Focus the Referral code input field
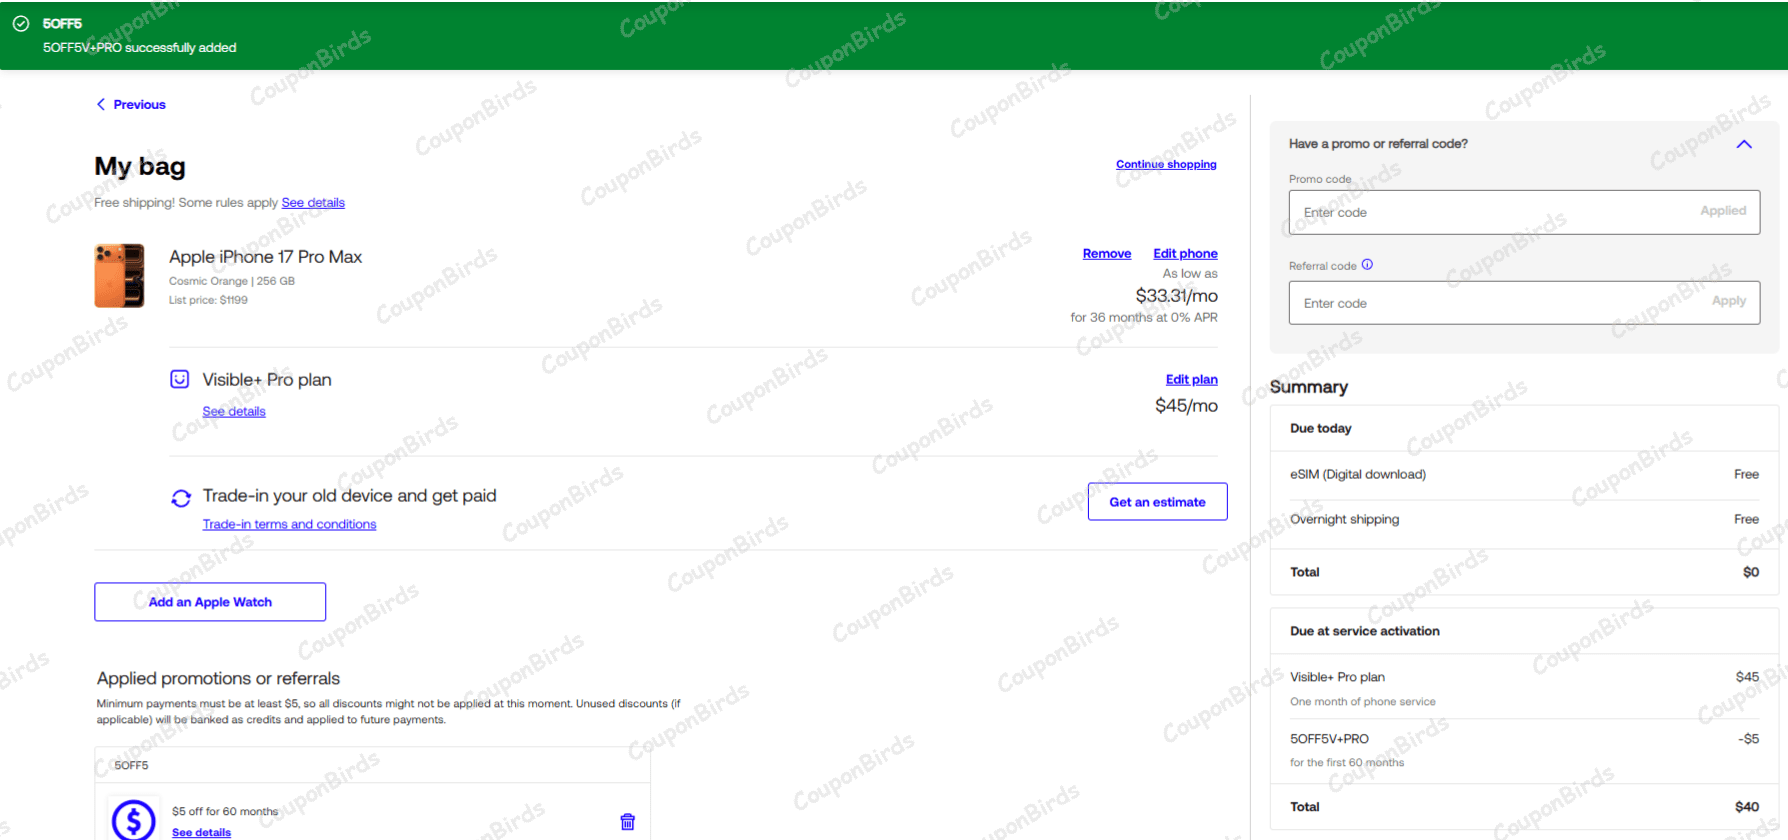 (x=1524, y=303)
